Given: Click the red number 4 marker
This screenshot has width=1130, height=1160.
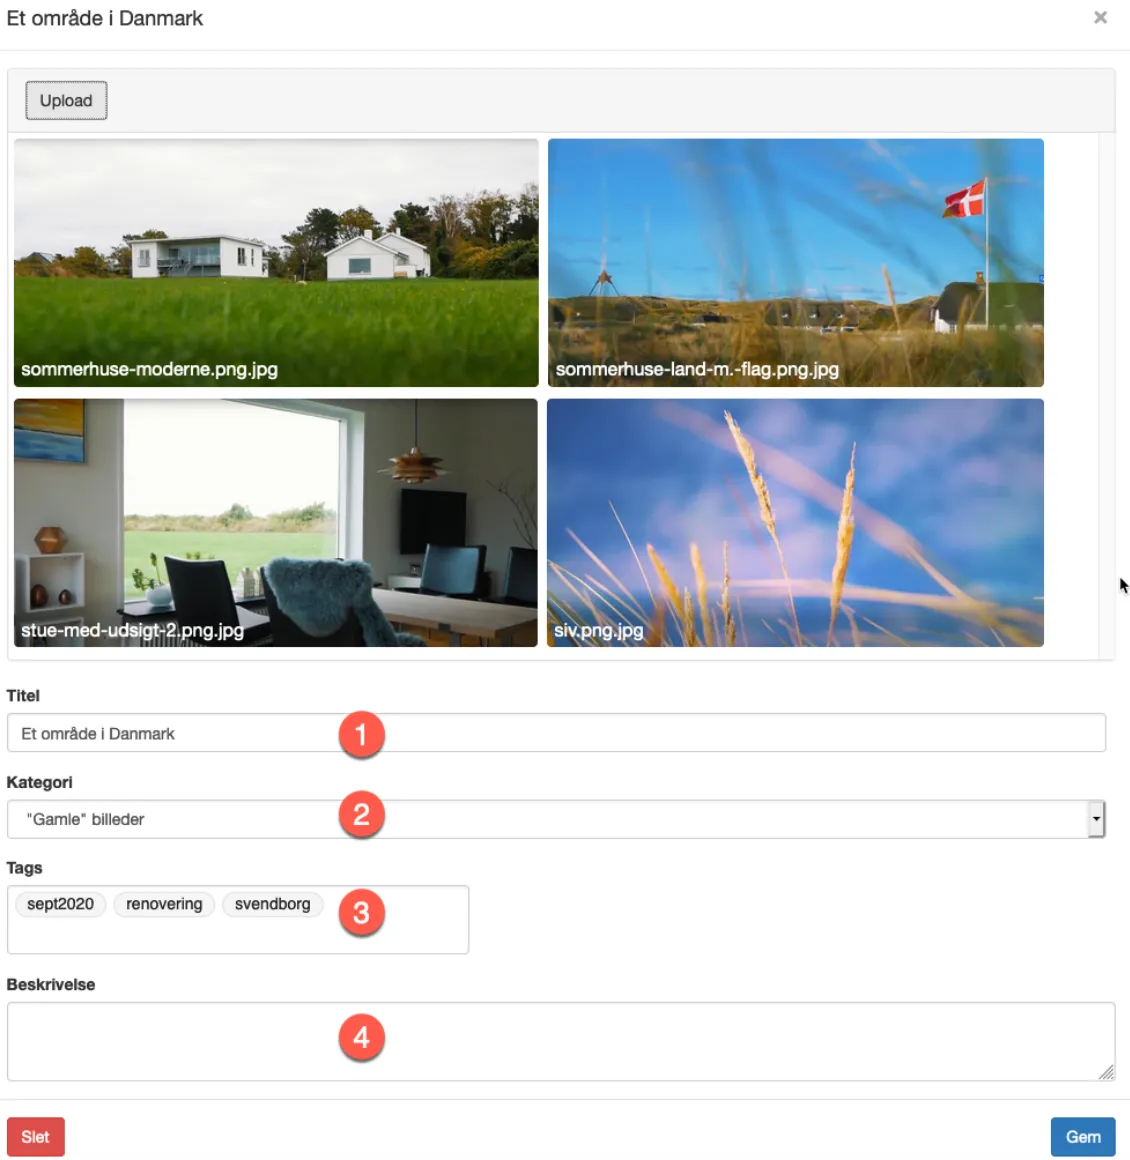Looking at the screenshot, I should click(361, 1038).
